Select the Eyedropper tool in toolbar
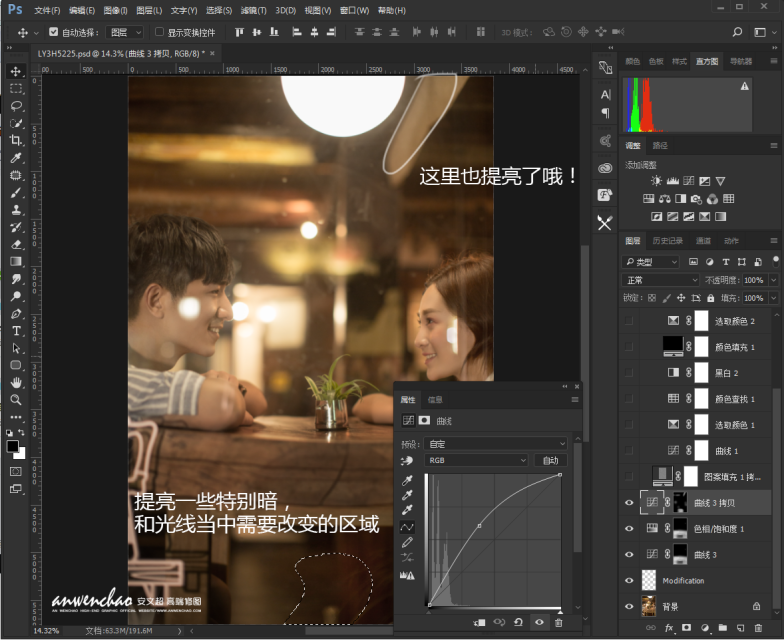Screen dimensions: 784x640 pos(16,158)
